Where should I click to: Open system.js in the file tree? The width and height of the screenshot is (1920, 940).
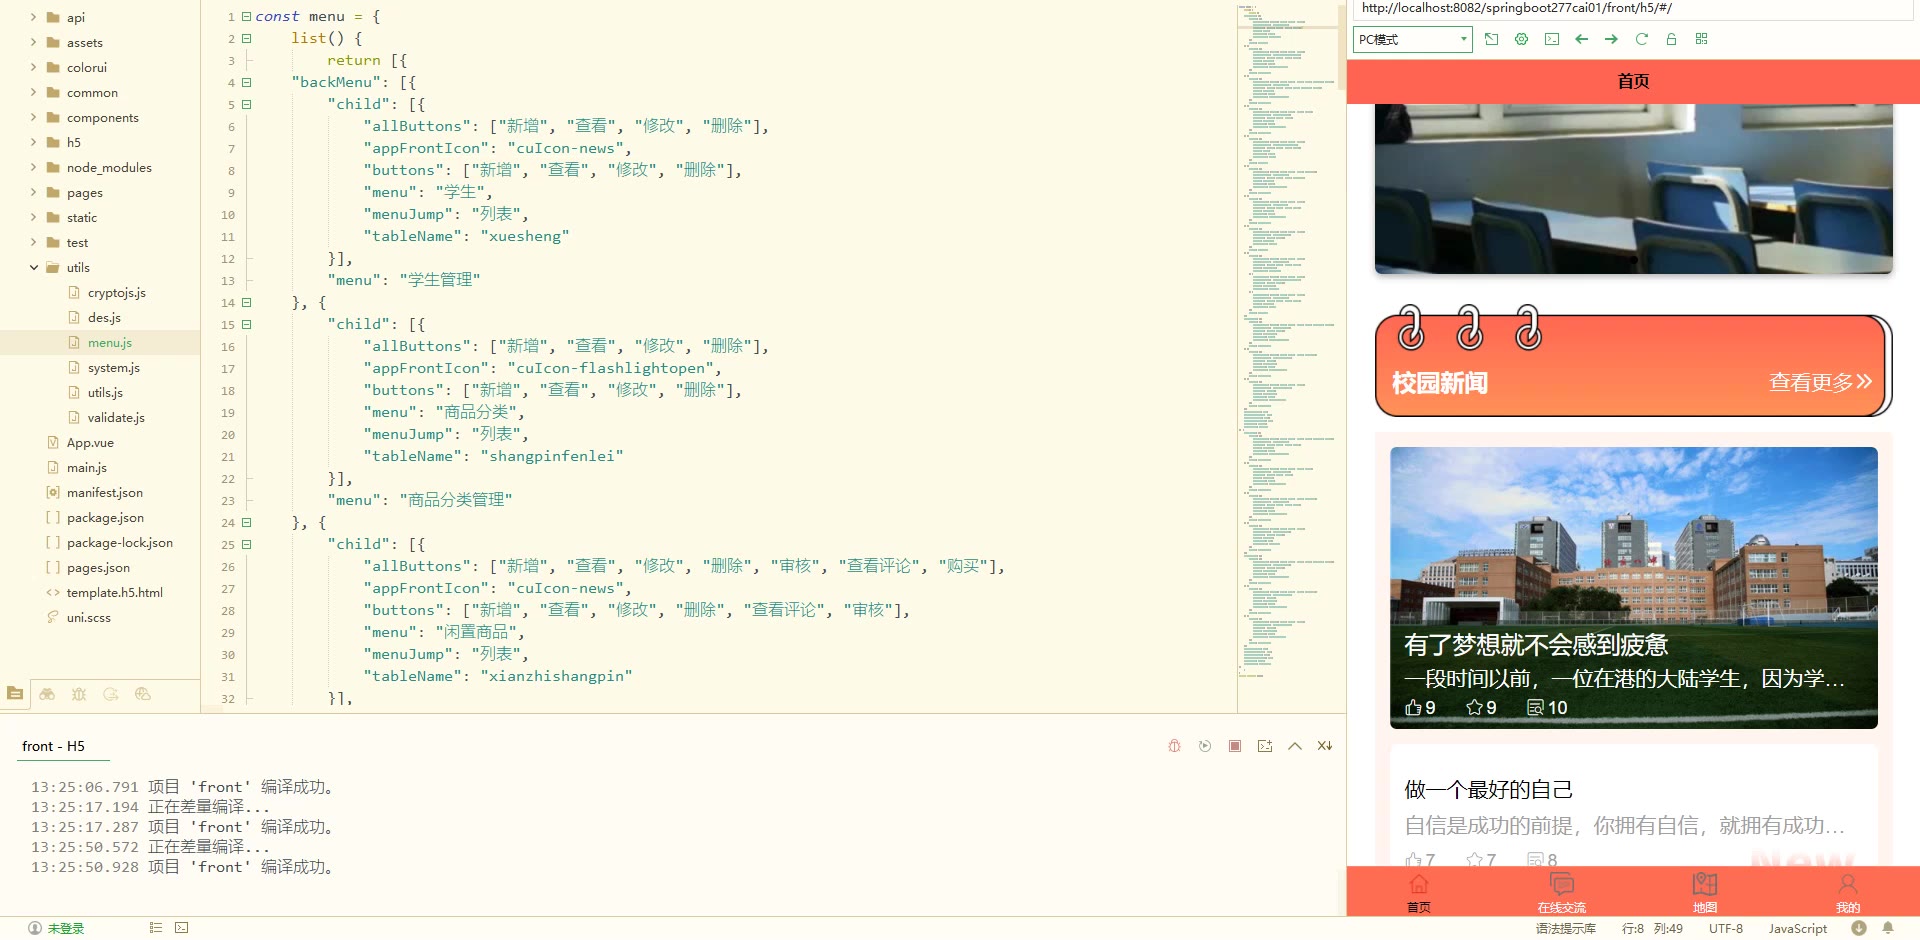tap(113, 367)
